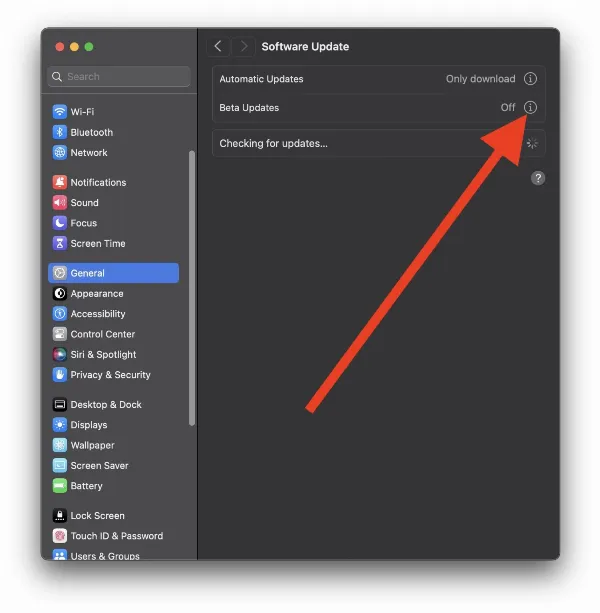
Task: Open the Desktop & Dock label
Action: coord(106,404)
